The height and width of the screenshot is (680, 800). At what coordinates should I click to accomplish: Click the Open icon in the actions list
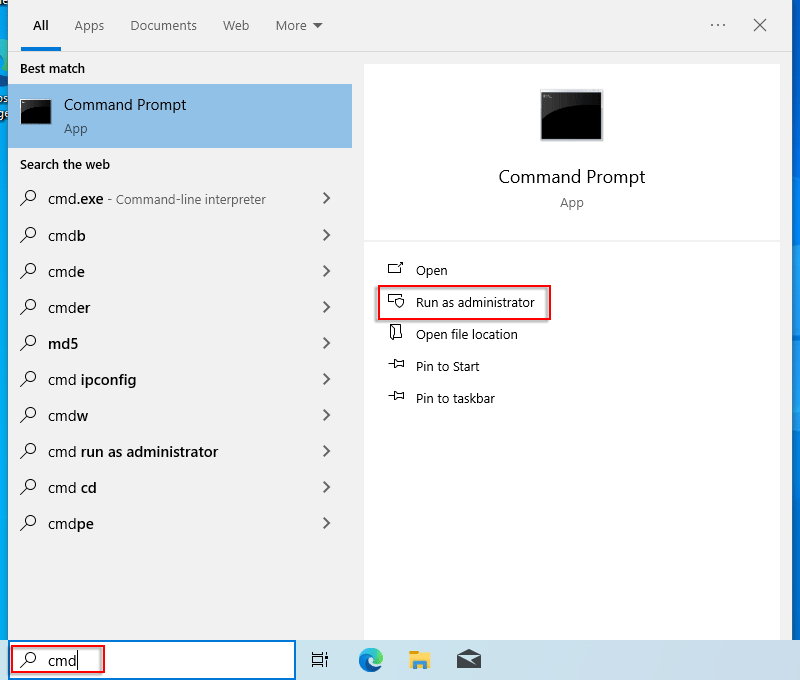pyautogui.click(x=395, y=268)
